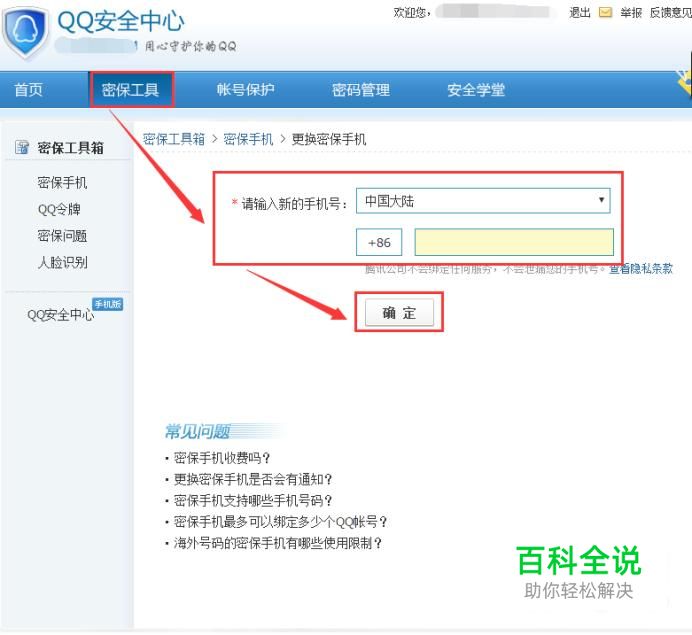The height and width of the screenshot is (635, 692).
Task: Open FAQ 更换密保手机是否会有通知？
Action: pyautogui.click(x=253, y=479)
